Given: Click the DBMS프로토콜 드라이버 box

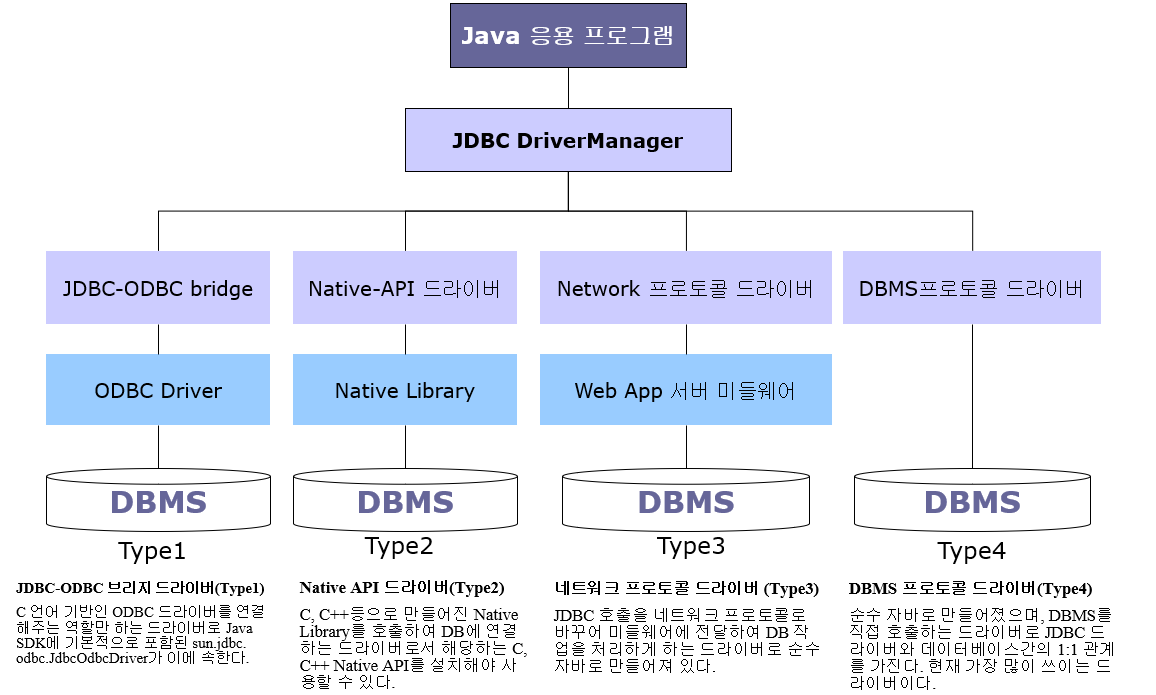Looking at the screenshot, I should click(971, 288).
